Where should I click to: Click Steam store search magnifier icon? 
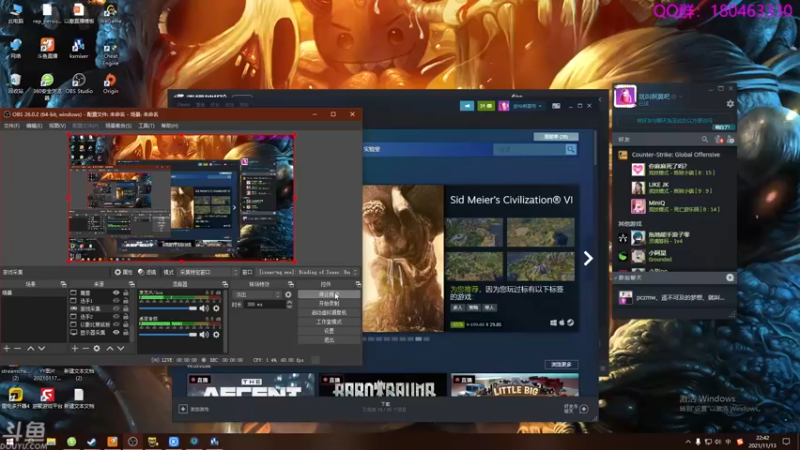coord(571,149)
